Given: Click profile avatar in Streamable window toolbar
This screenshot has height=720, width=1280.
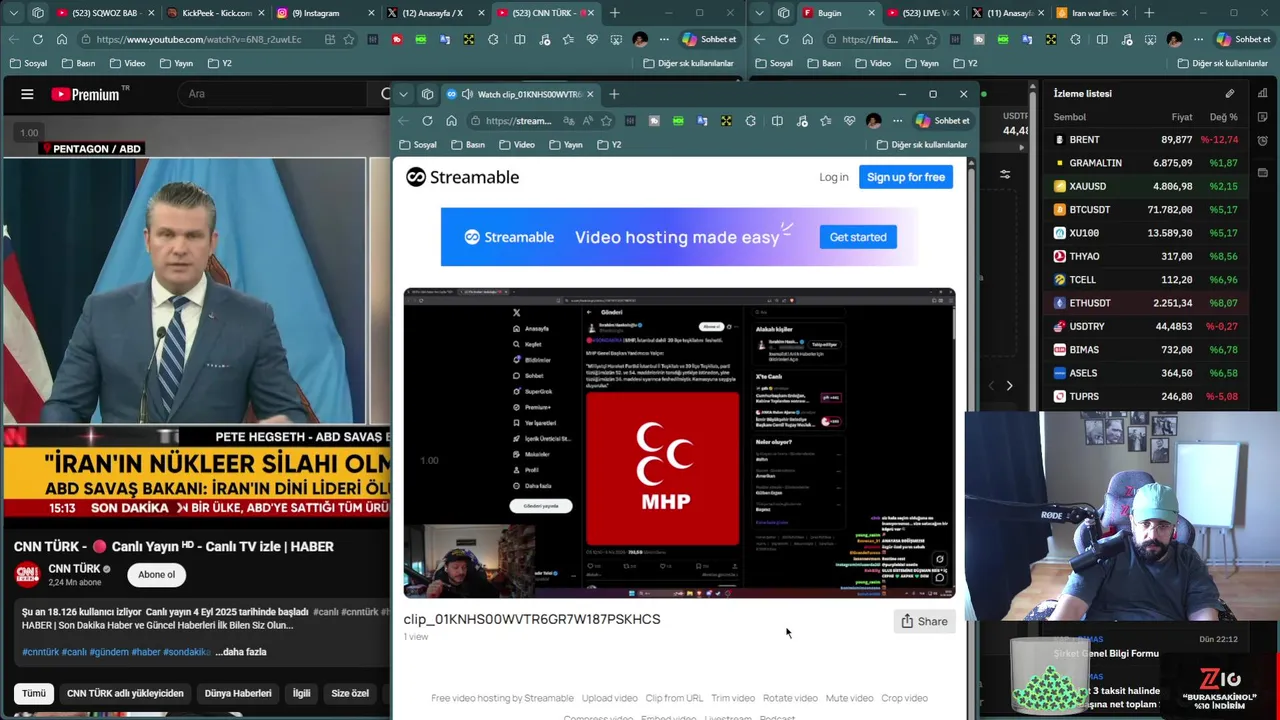Looking at the screenshot, I should [x=873, y=121].
